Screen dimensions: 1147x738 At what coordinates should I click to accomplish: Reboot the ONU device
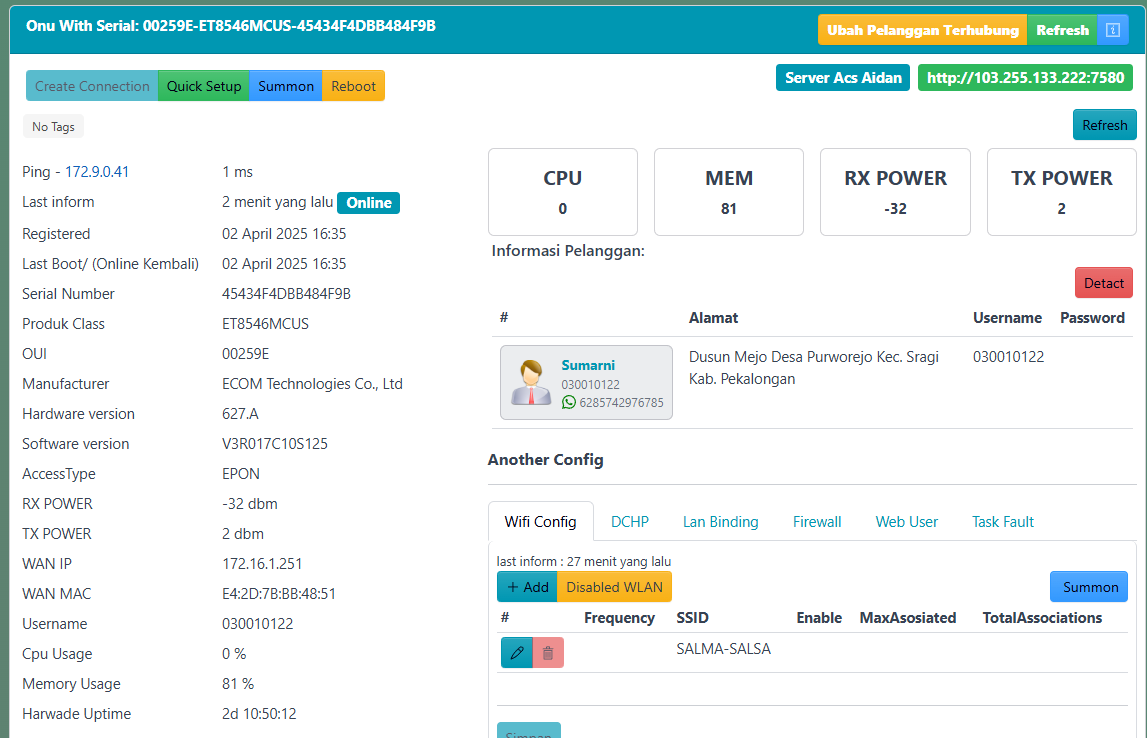tap(353, 86)
